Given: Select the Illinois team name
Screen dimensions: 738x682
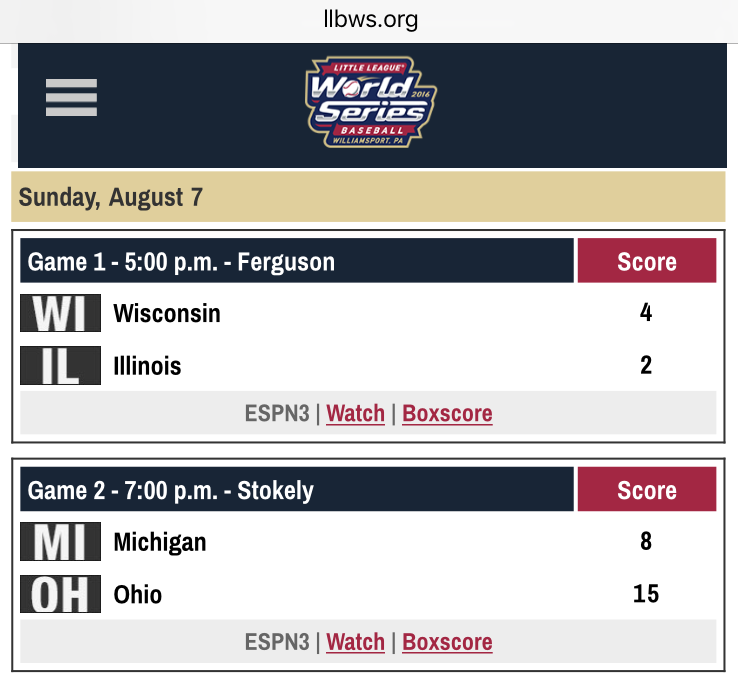Looking at the screenshot, I should [147, 366].
